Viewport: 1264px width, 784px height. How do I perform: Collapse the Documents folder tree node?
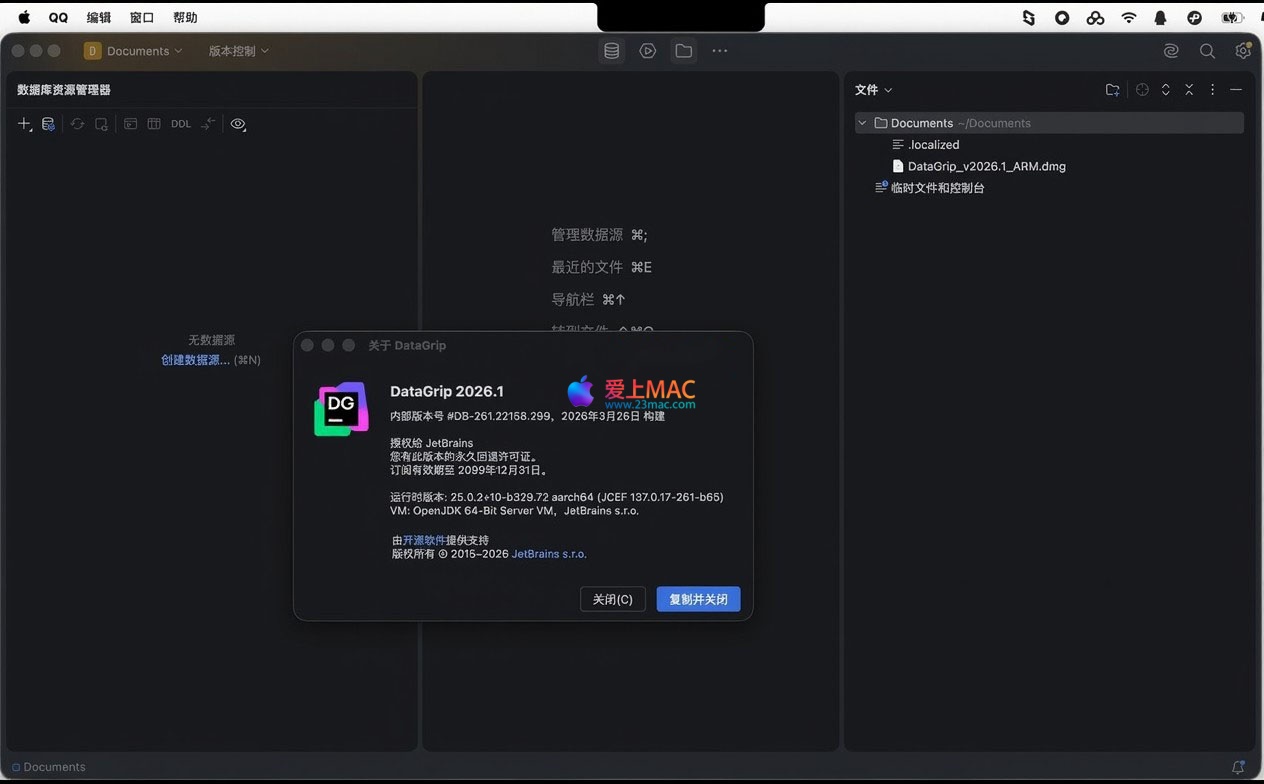pos(863,123)
